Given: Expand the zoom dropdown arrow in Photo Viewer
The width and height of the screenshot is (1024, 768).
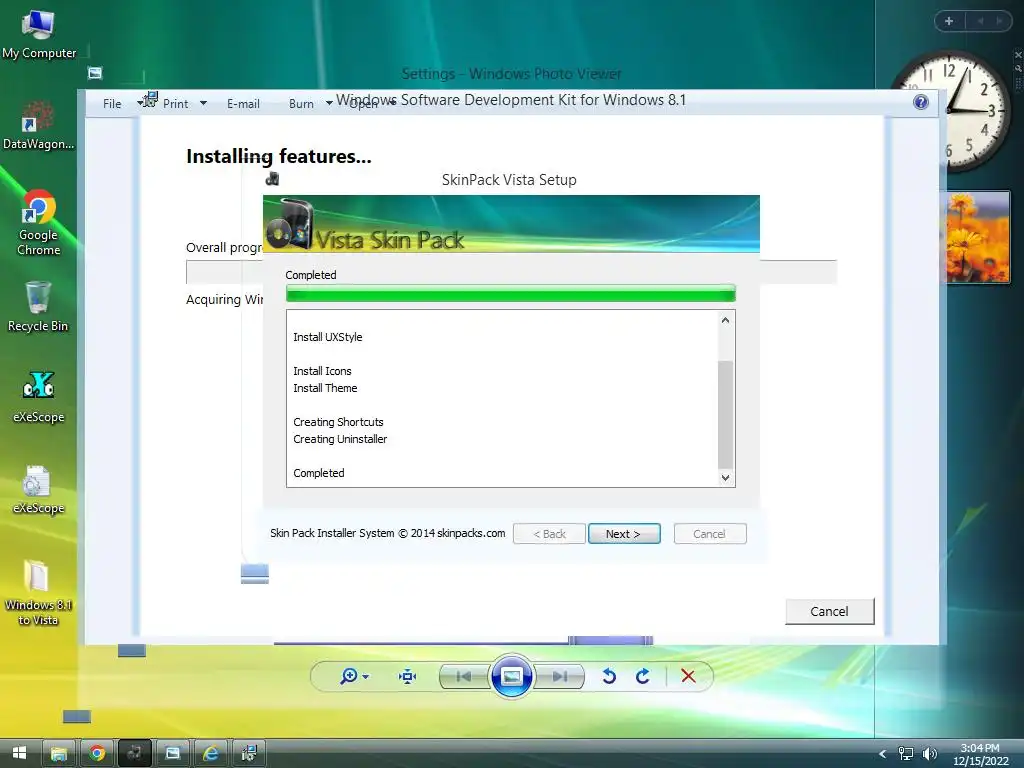Looking at the screenshot, I should click(366, 677).
